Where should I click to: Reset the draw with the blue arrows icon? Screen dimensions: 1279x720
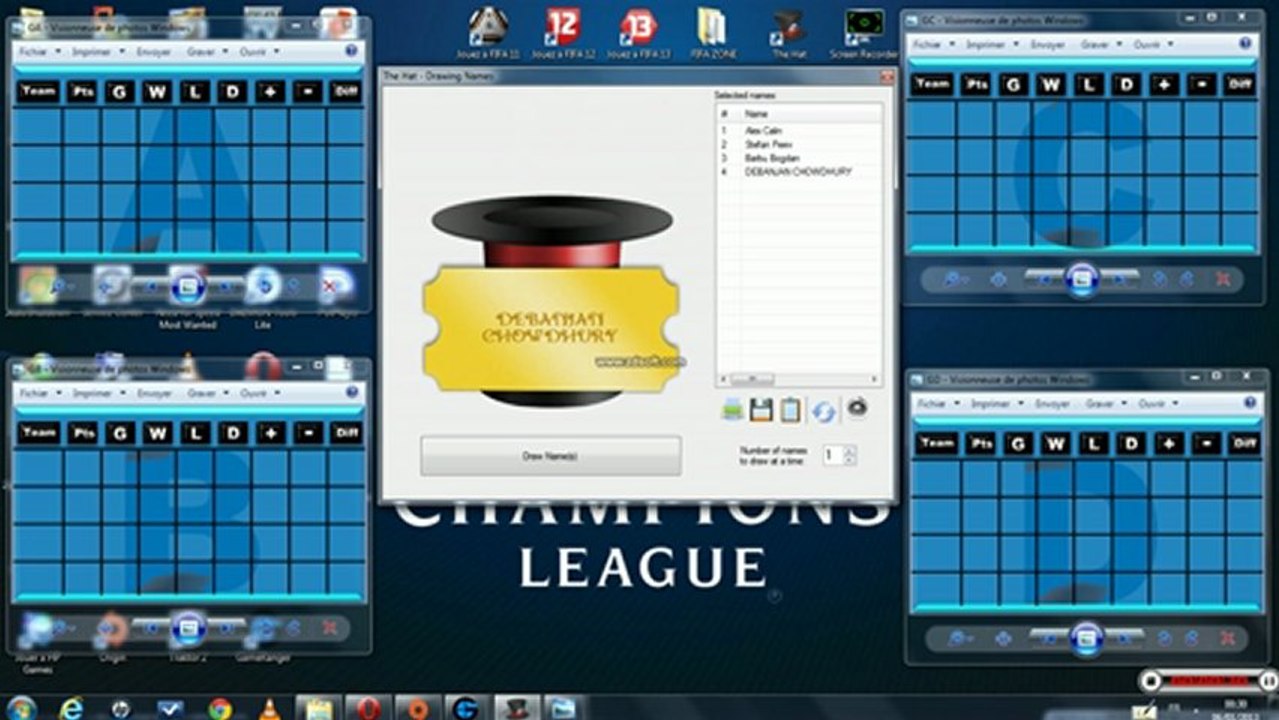[x=823, y=410]
